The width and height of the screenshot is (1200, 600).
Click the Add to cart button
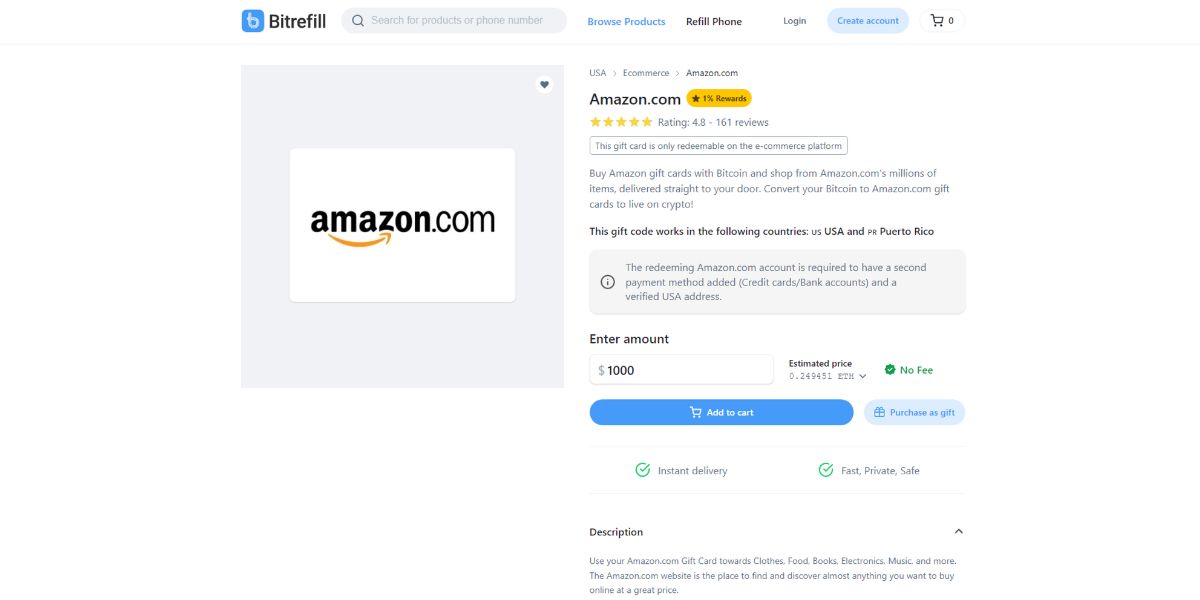[720, 412]
